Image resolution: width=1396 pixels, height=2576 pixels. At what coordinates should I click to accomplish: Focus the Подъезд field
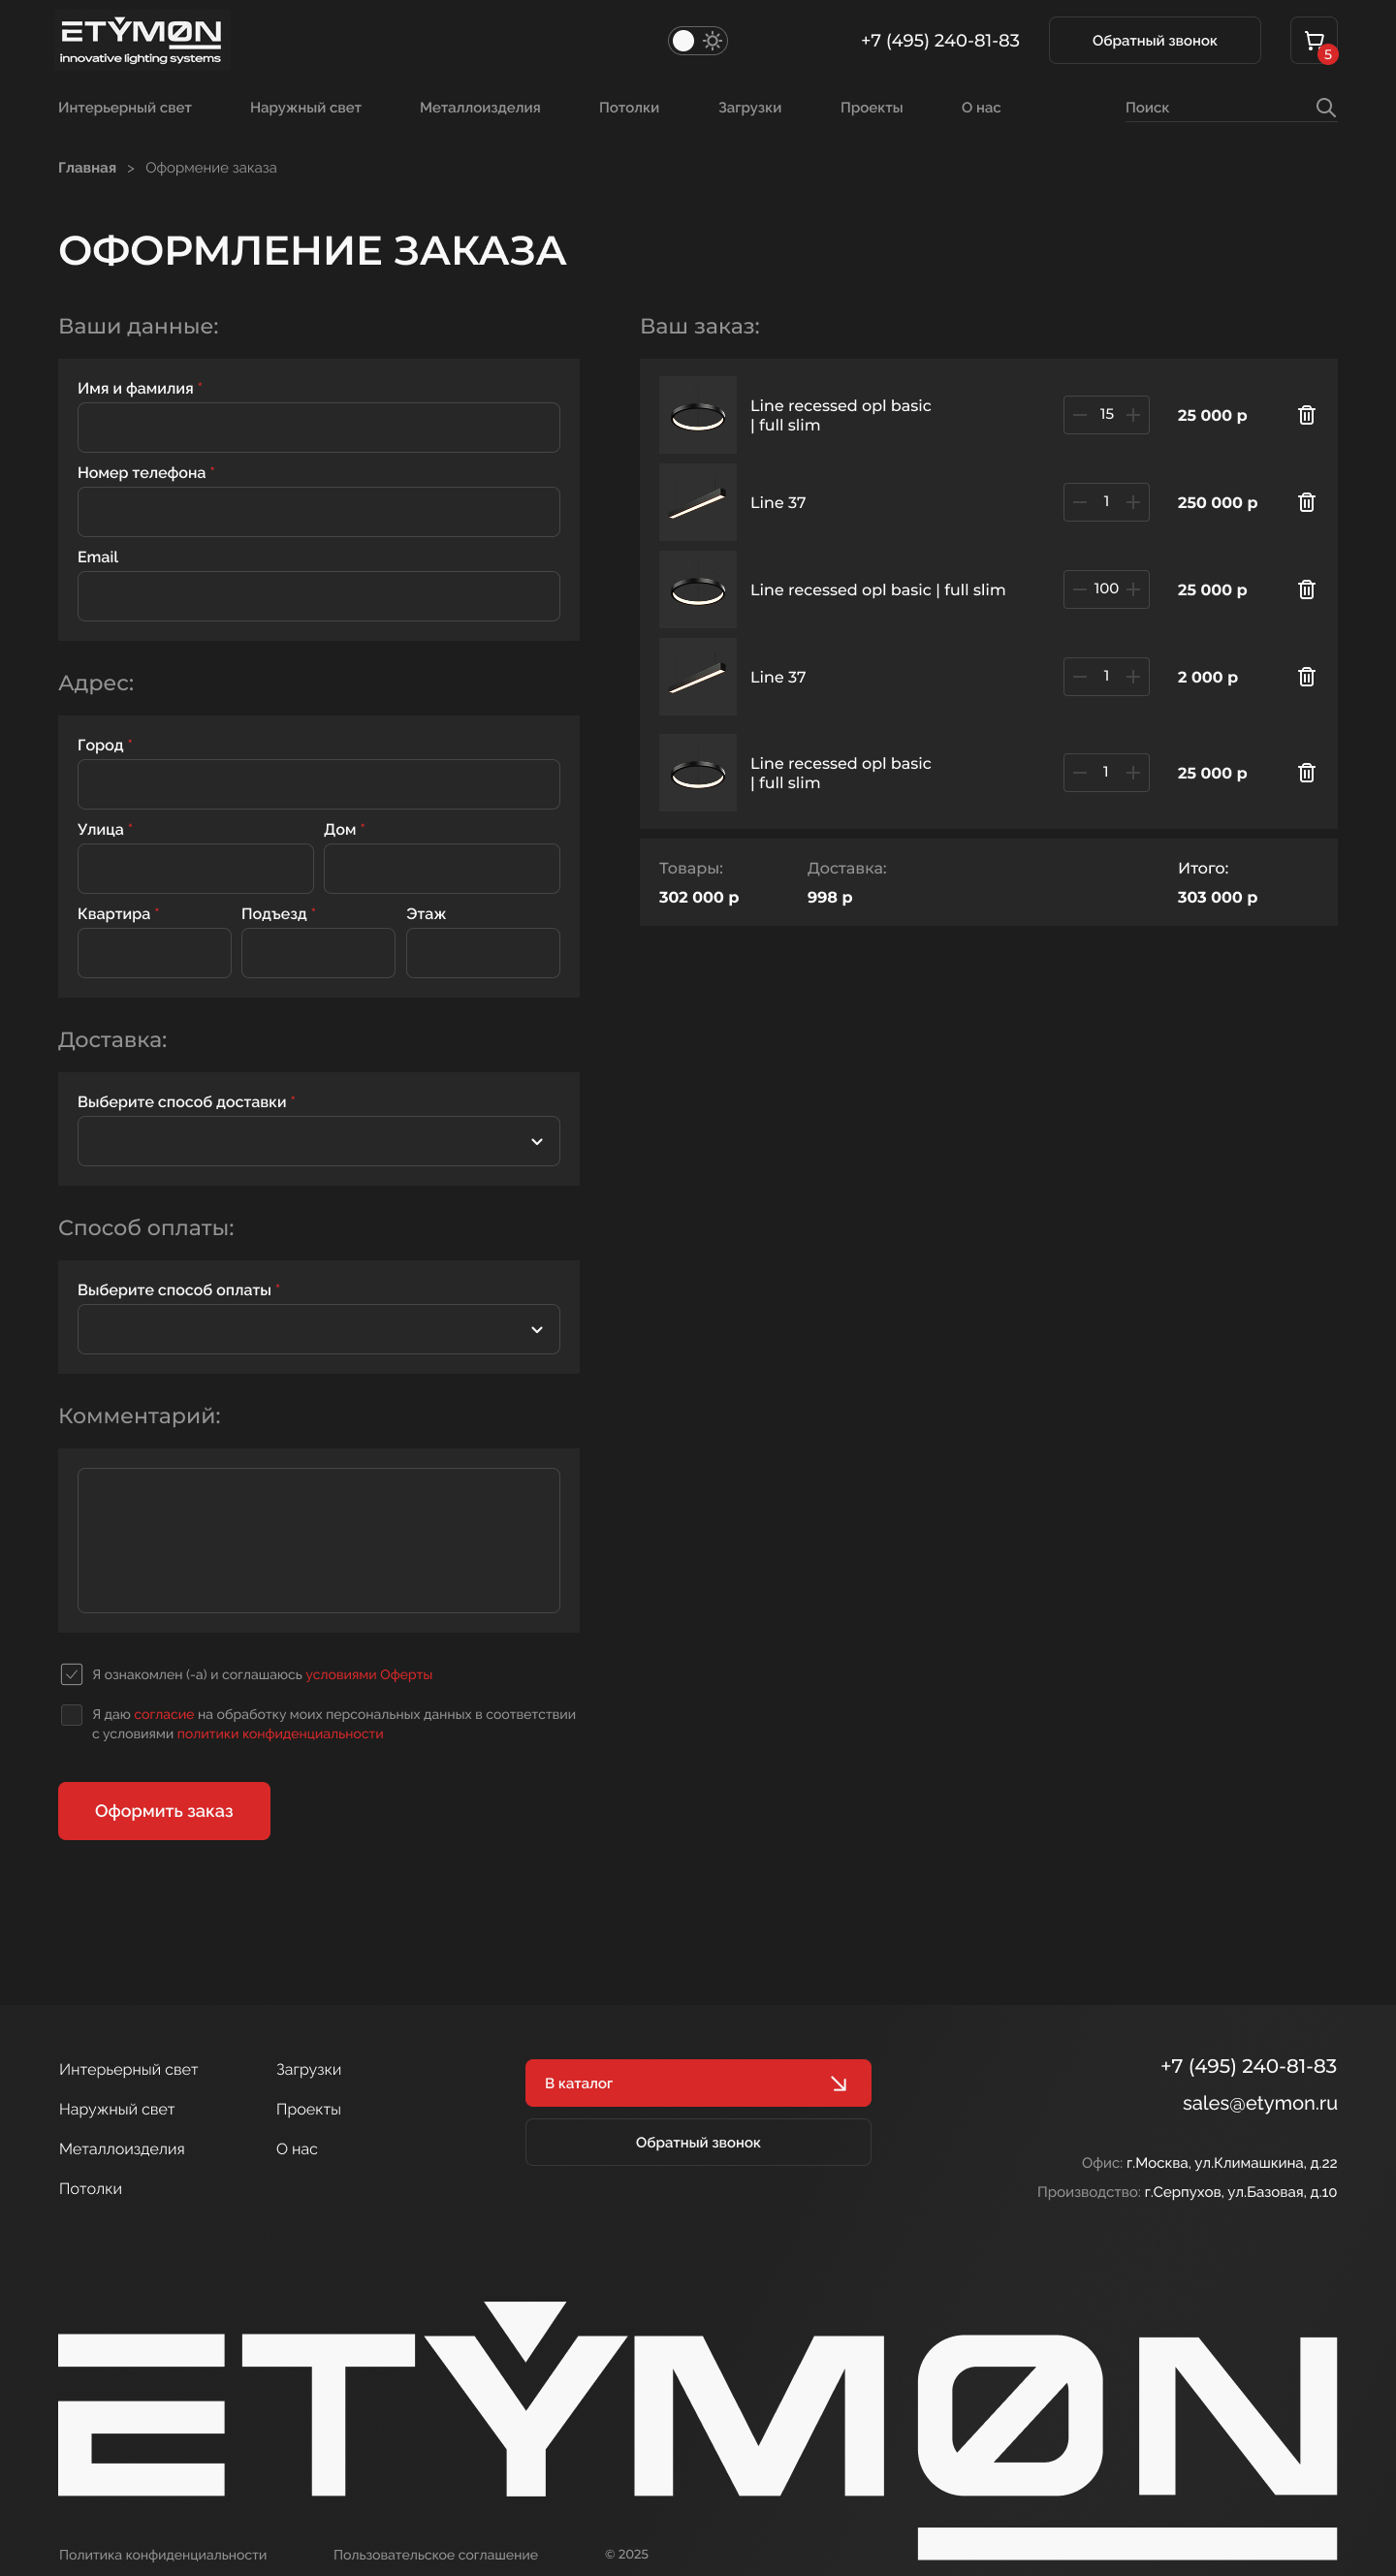click(318, 953)
